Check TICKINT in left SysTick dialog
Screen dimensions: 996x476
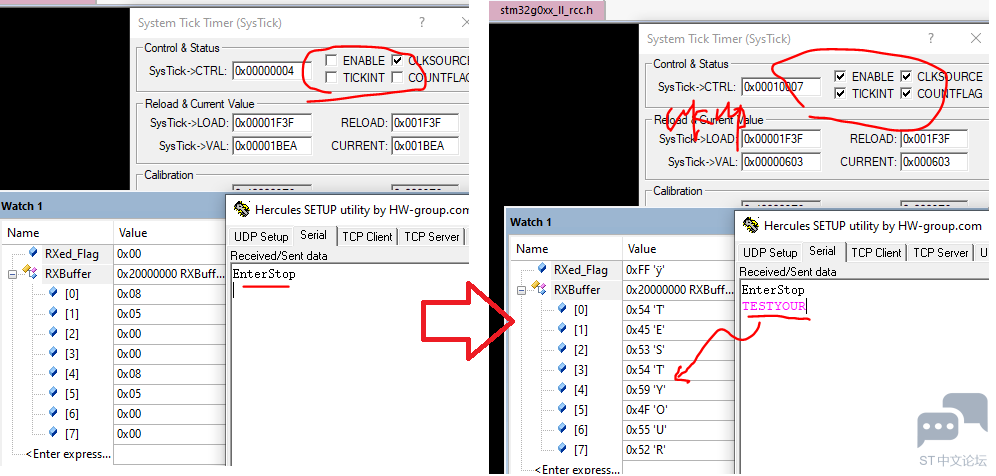(x=331, y=78)
